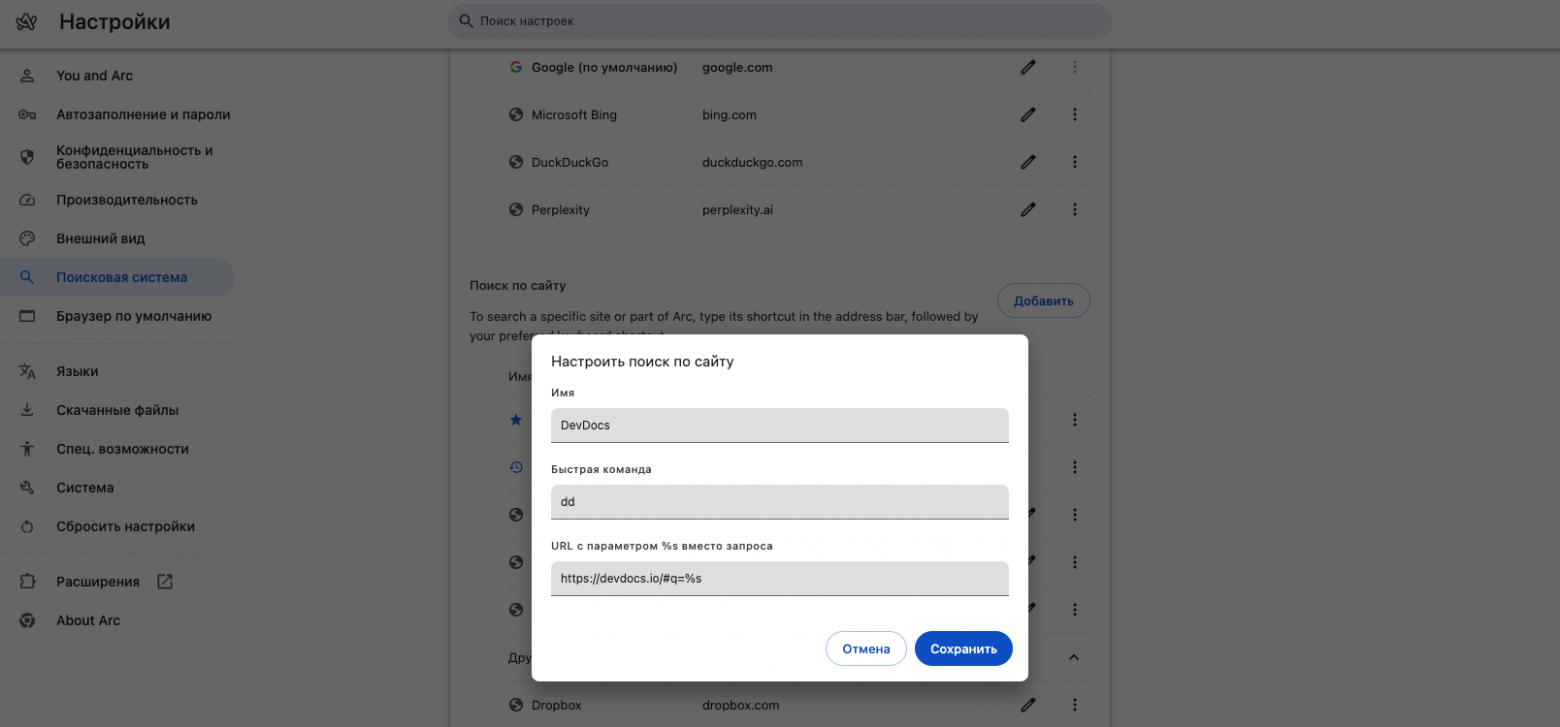The width and height of the screenshot is (1560, 727).
Task: Edit Dropbox with pencil icon
Action: click(1028, 705)
